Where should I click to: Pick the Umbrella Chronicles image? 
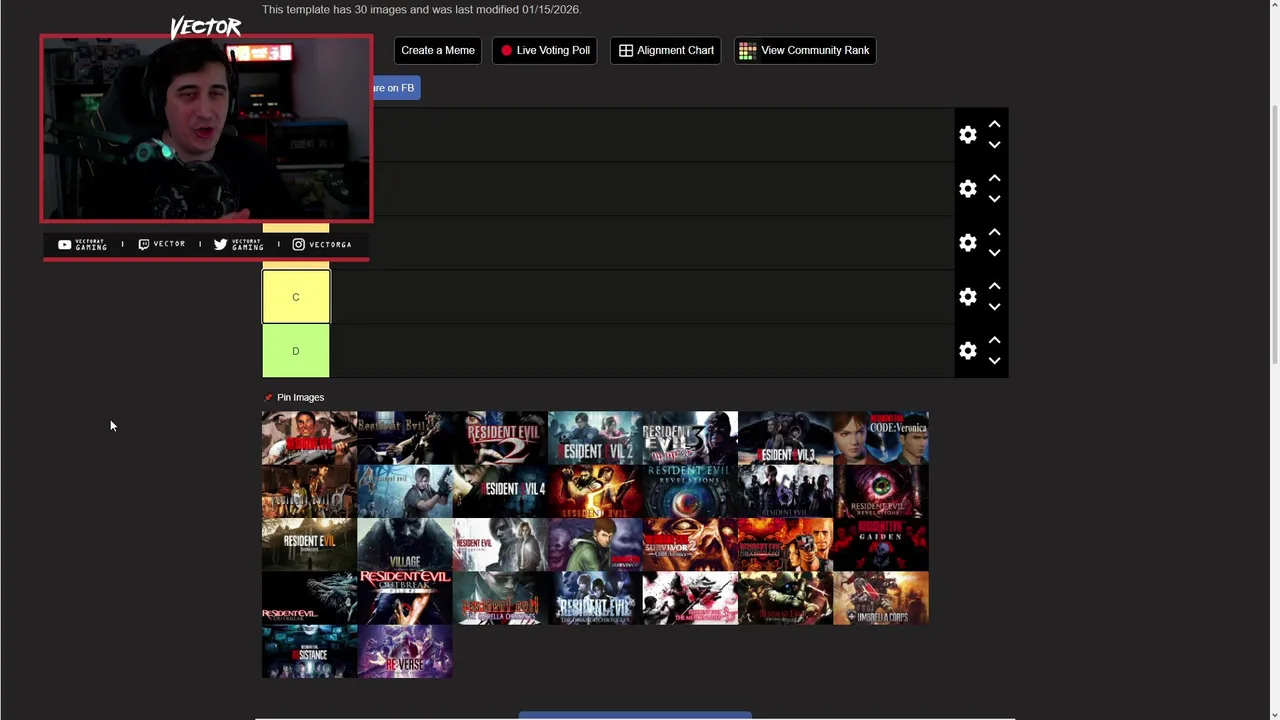500,598
